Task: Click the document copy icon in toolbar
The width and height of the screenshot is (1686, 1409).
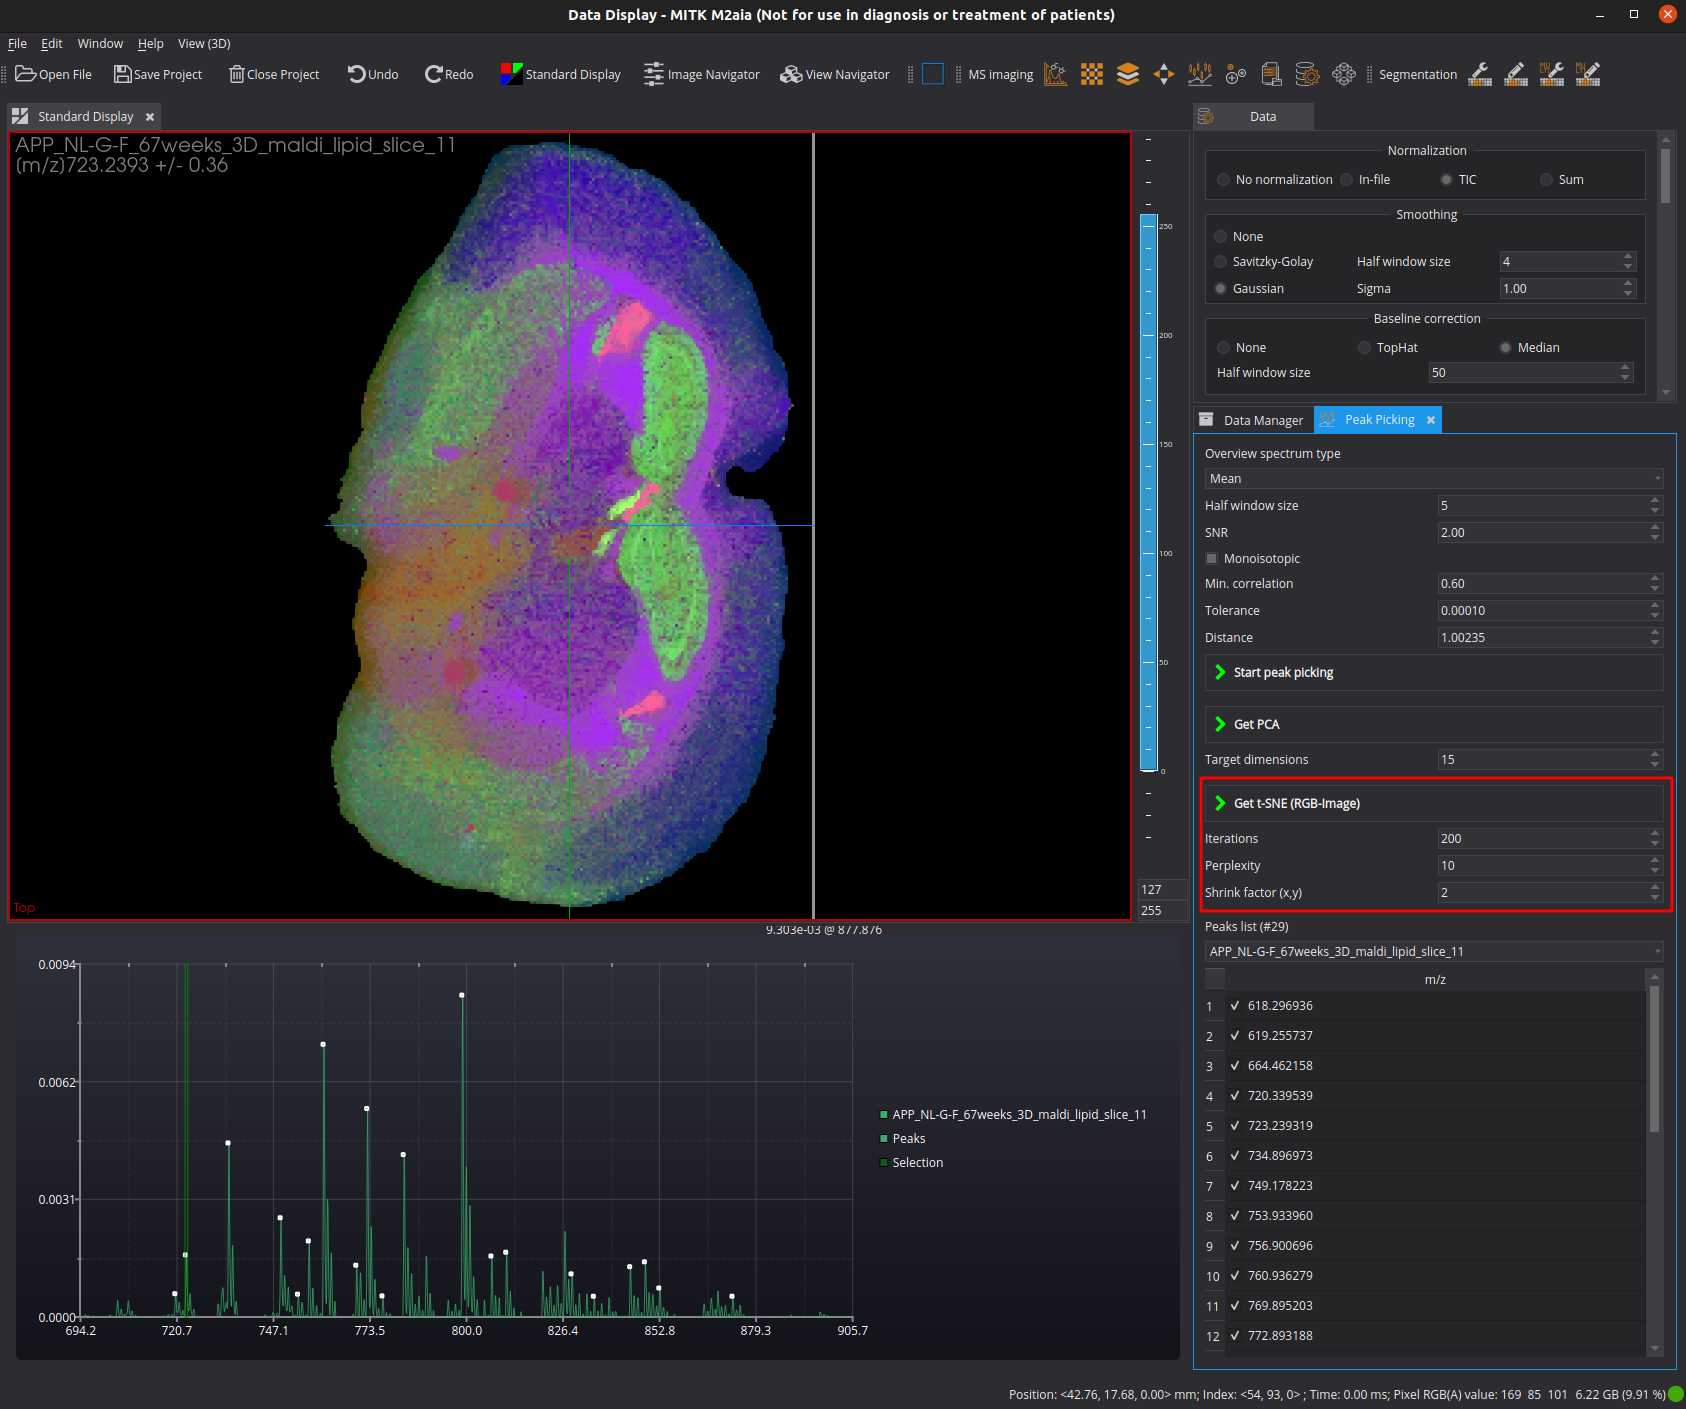Action: coord(1272,74)
